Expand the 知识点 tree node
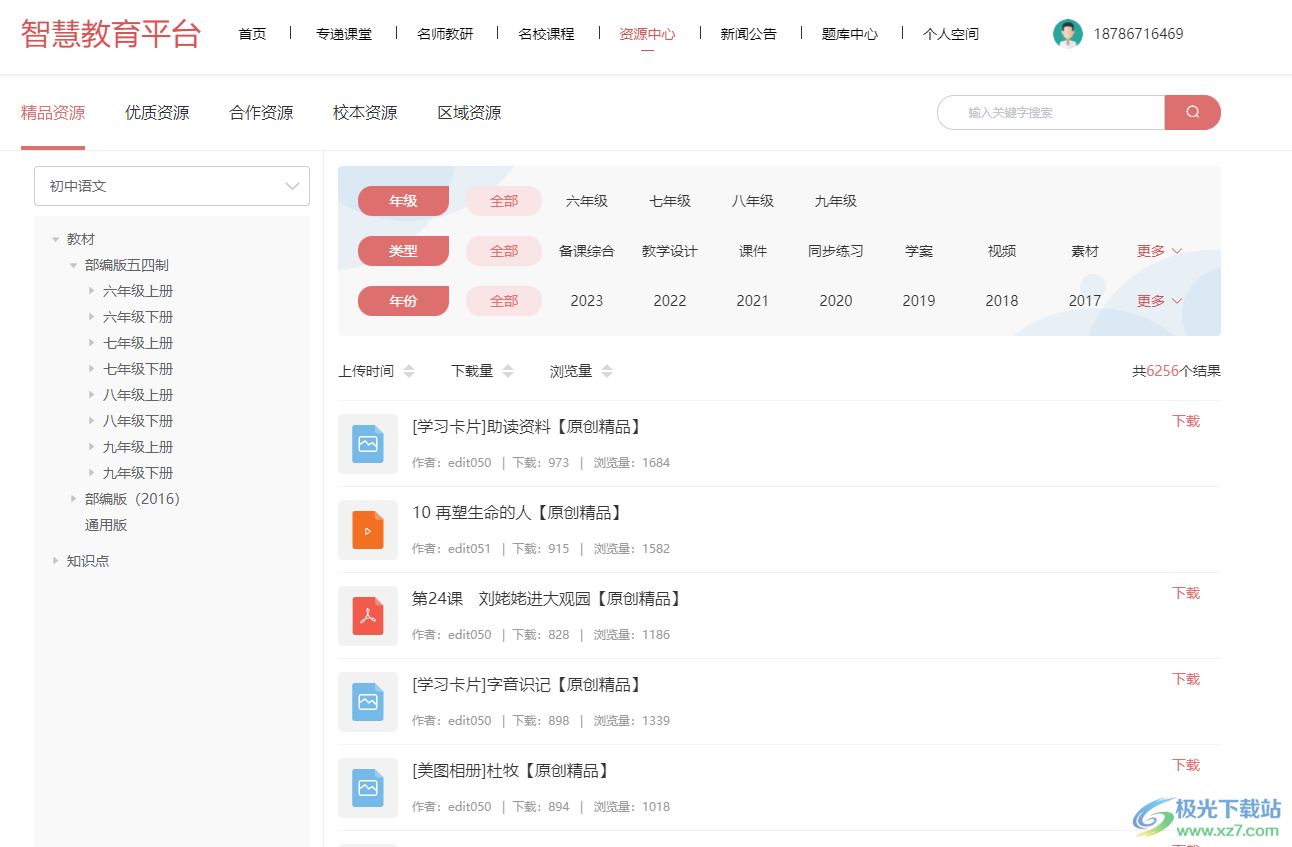 55,561
